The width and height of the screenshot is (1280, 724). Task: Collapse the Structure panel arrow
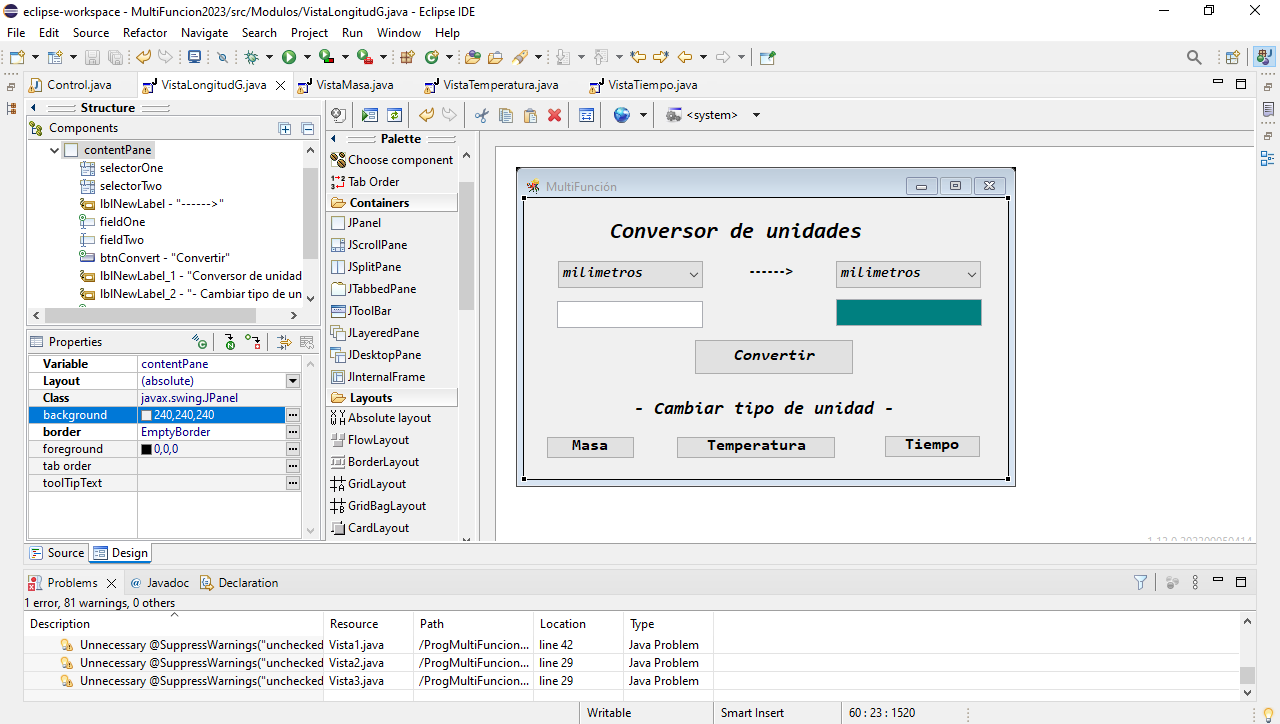point(33,108)
